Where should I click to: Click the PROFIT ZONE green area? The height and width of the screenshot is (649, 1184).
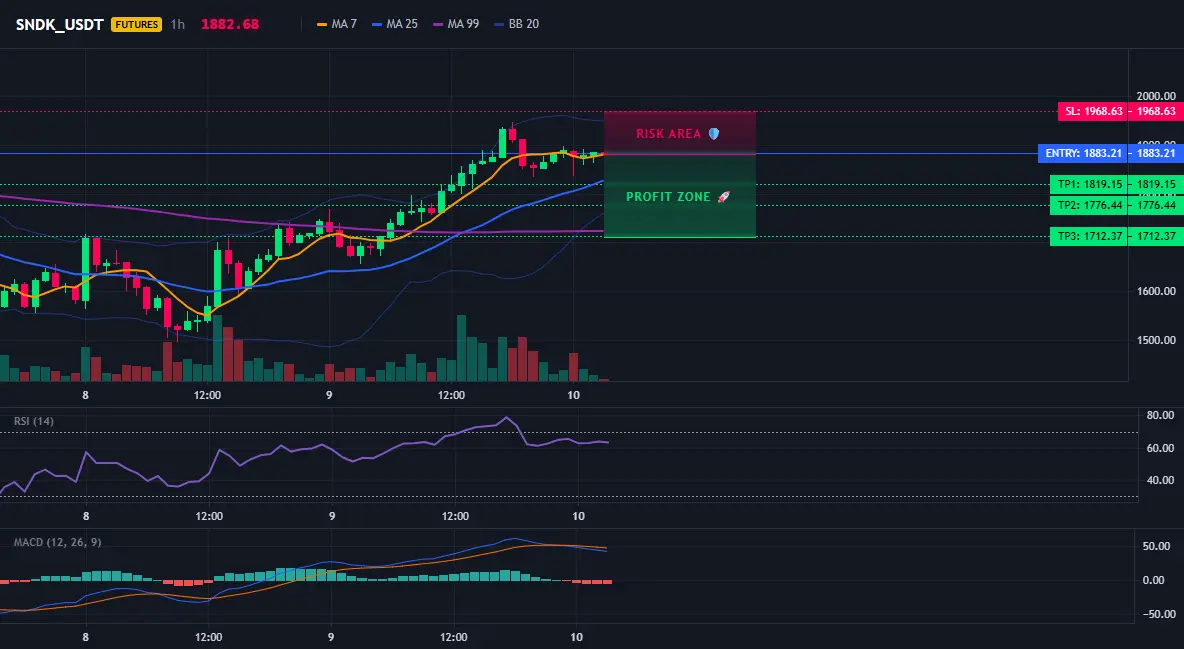[x=680, y=196]
